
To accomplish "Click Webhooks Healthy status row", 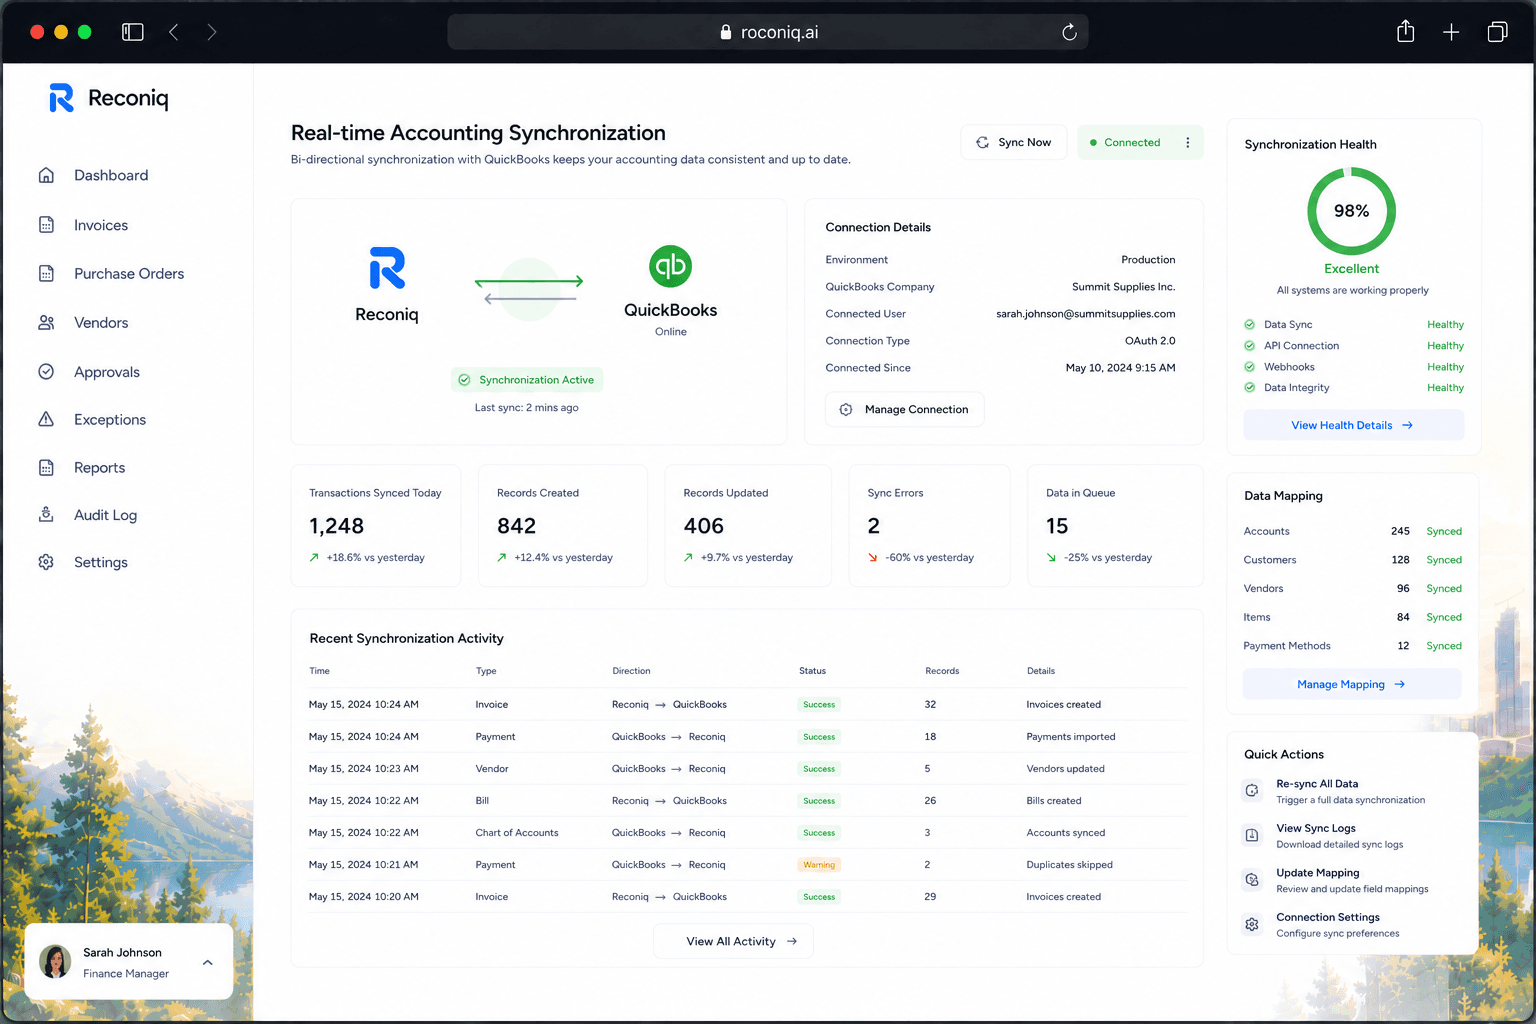I will [1353, 367].
